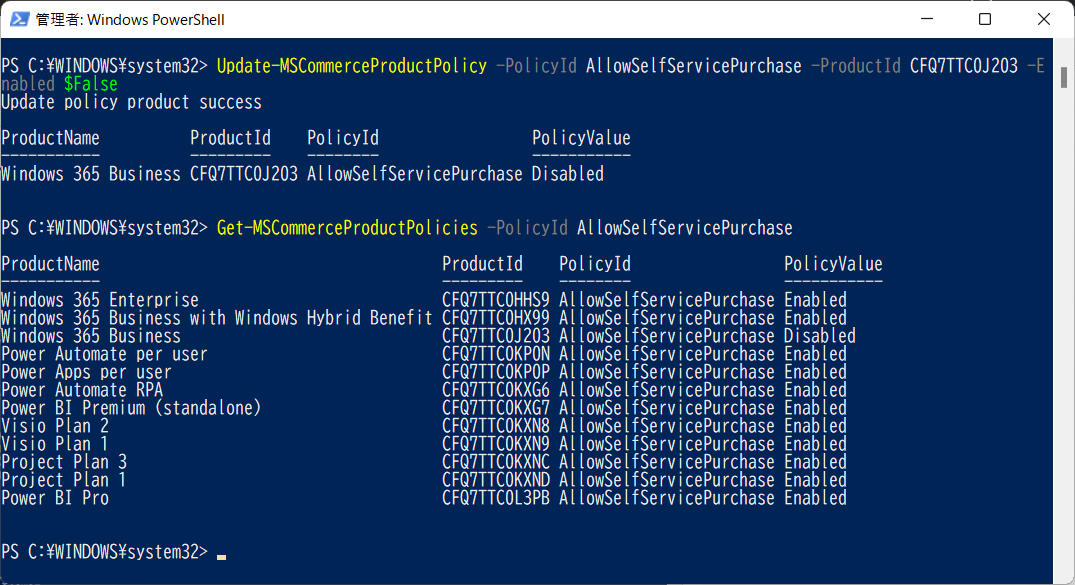This screenshot has height=585, width=1075.
Task: Click the Power Automate RPA product ID CFQ7TTC0KXG6
Action: coord(496,390)
